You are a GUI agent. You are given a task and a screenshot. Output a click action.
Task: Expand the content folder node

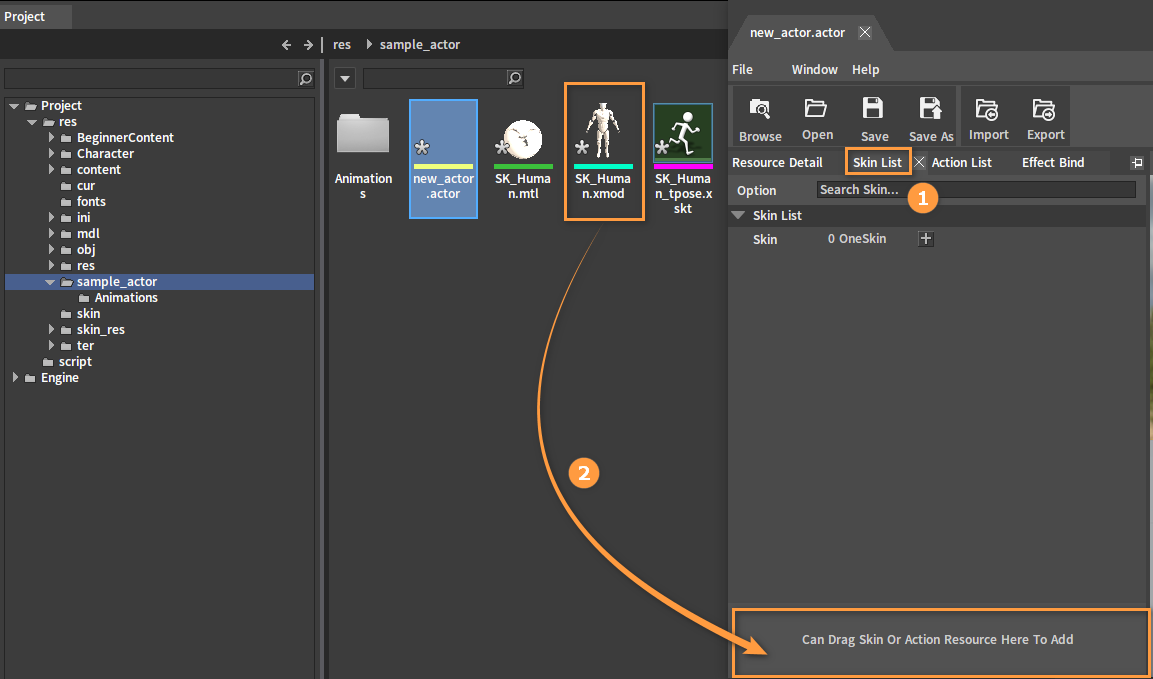click(51, 170)
